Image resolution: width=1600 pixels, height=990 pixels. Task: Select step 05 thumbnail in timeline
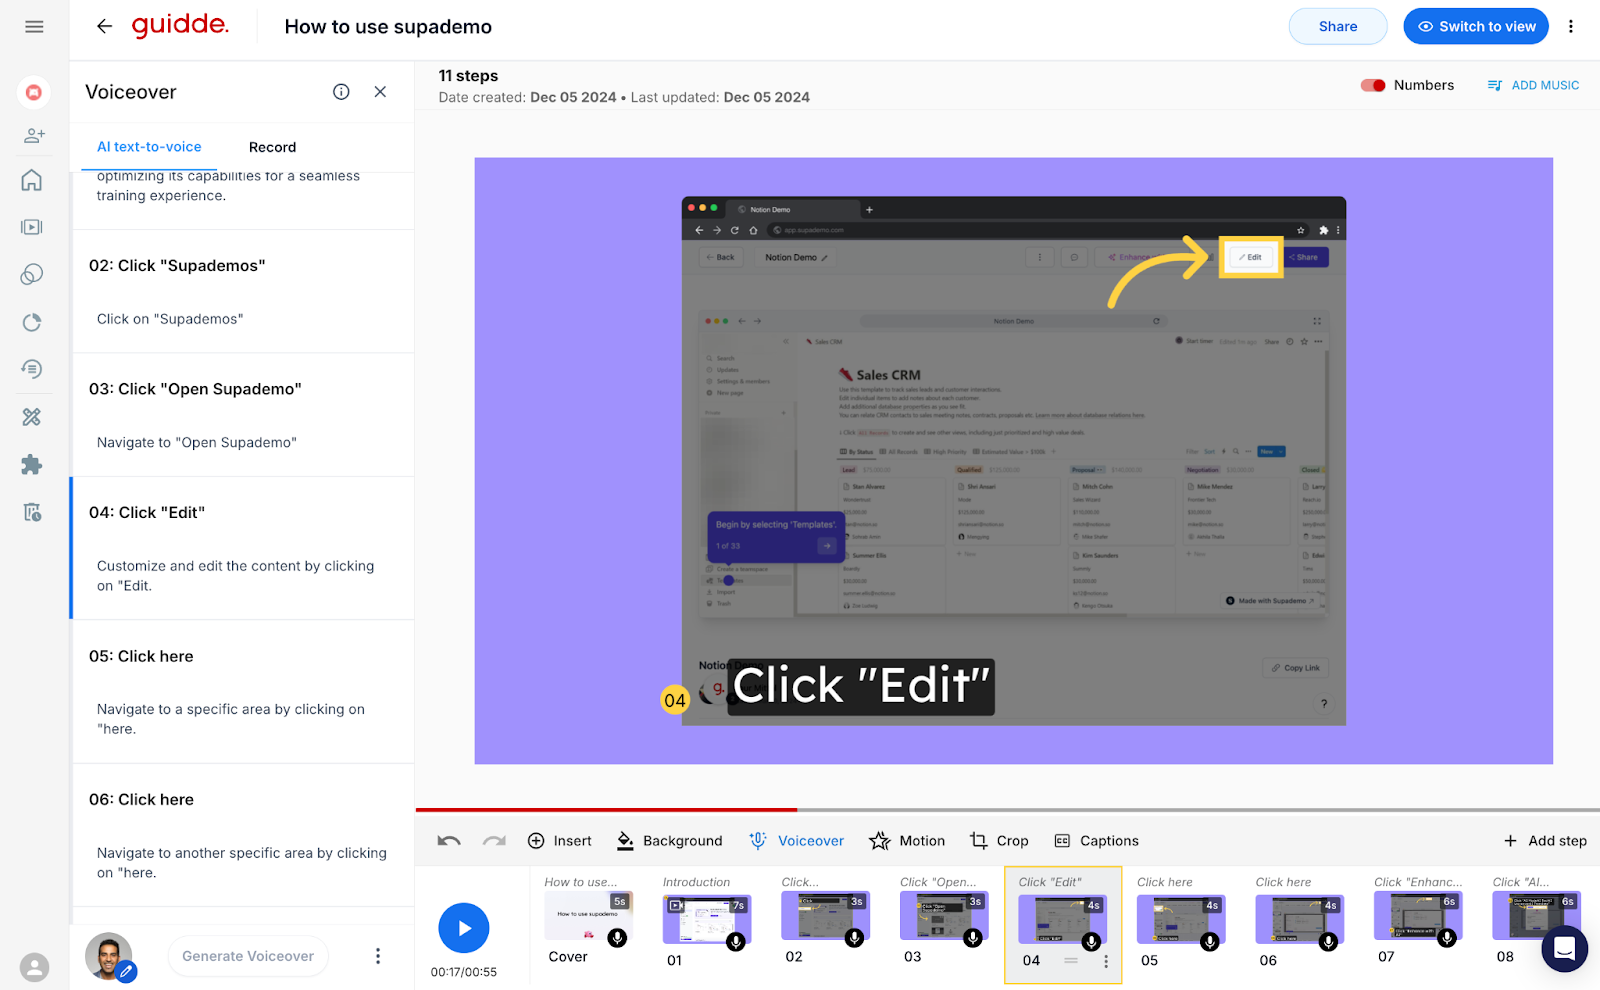pos(1181,919)
